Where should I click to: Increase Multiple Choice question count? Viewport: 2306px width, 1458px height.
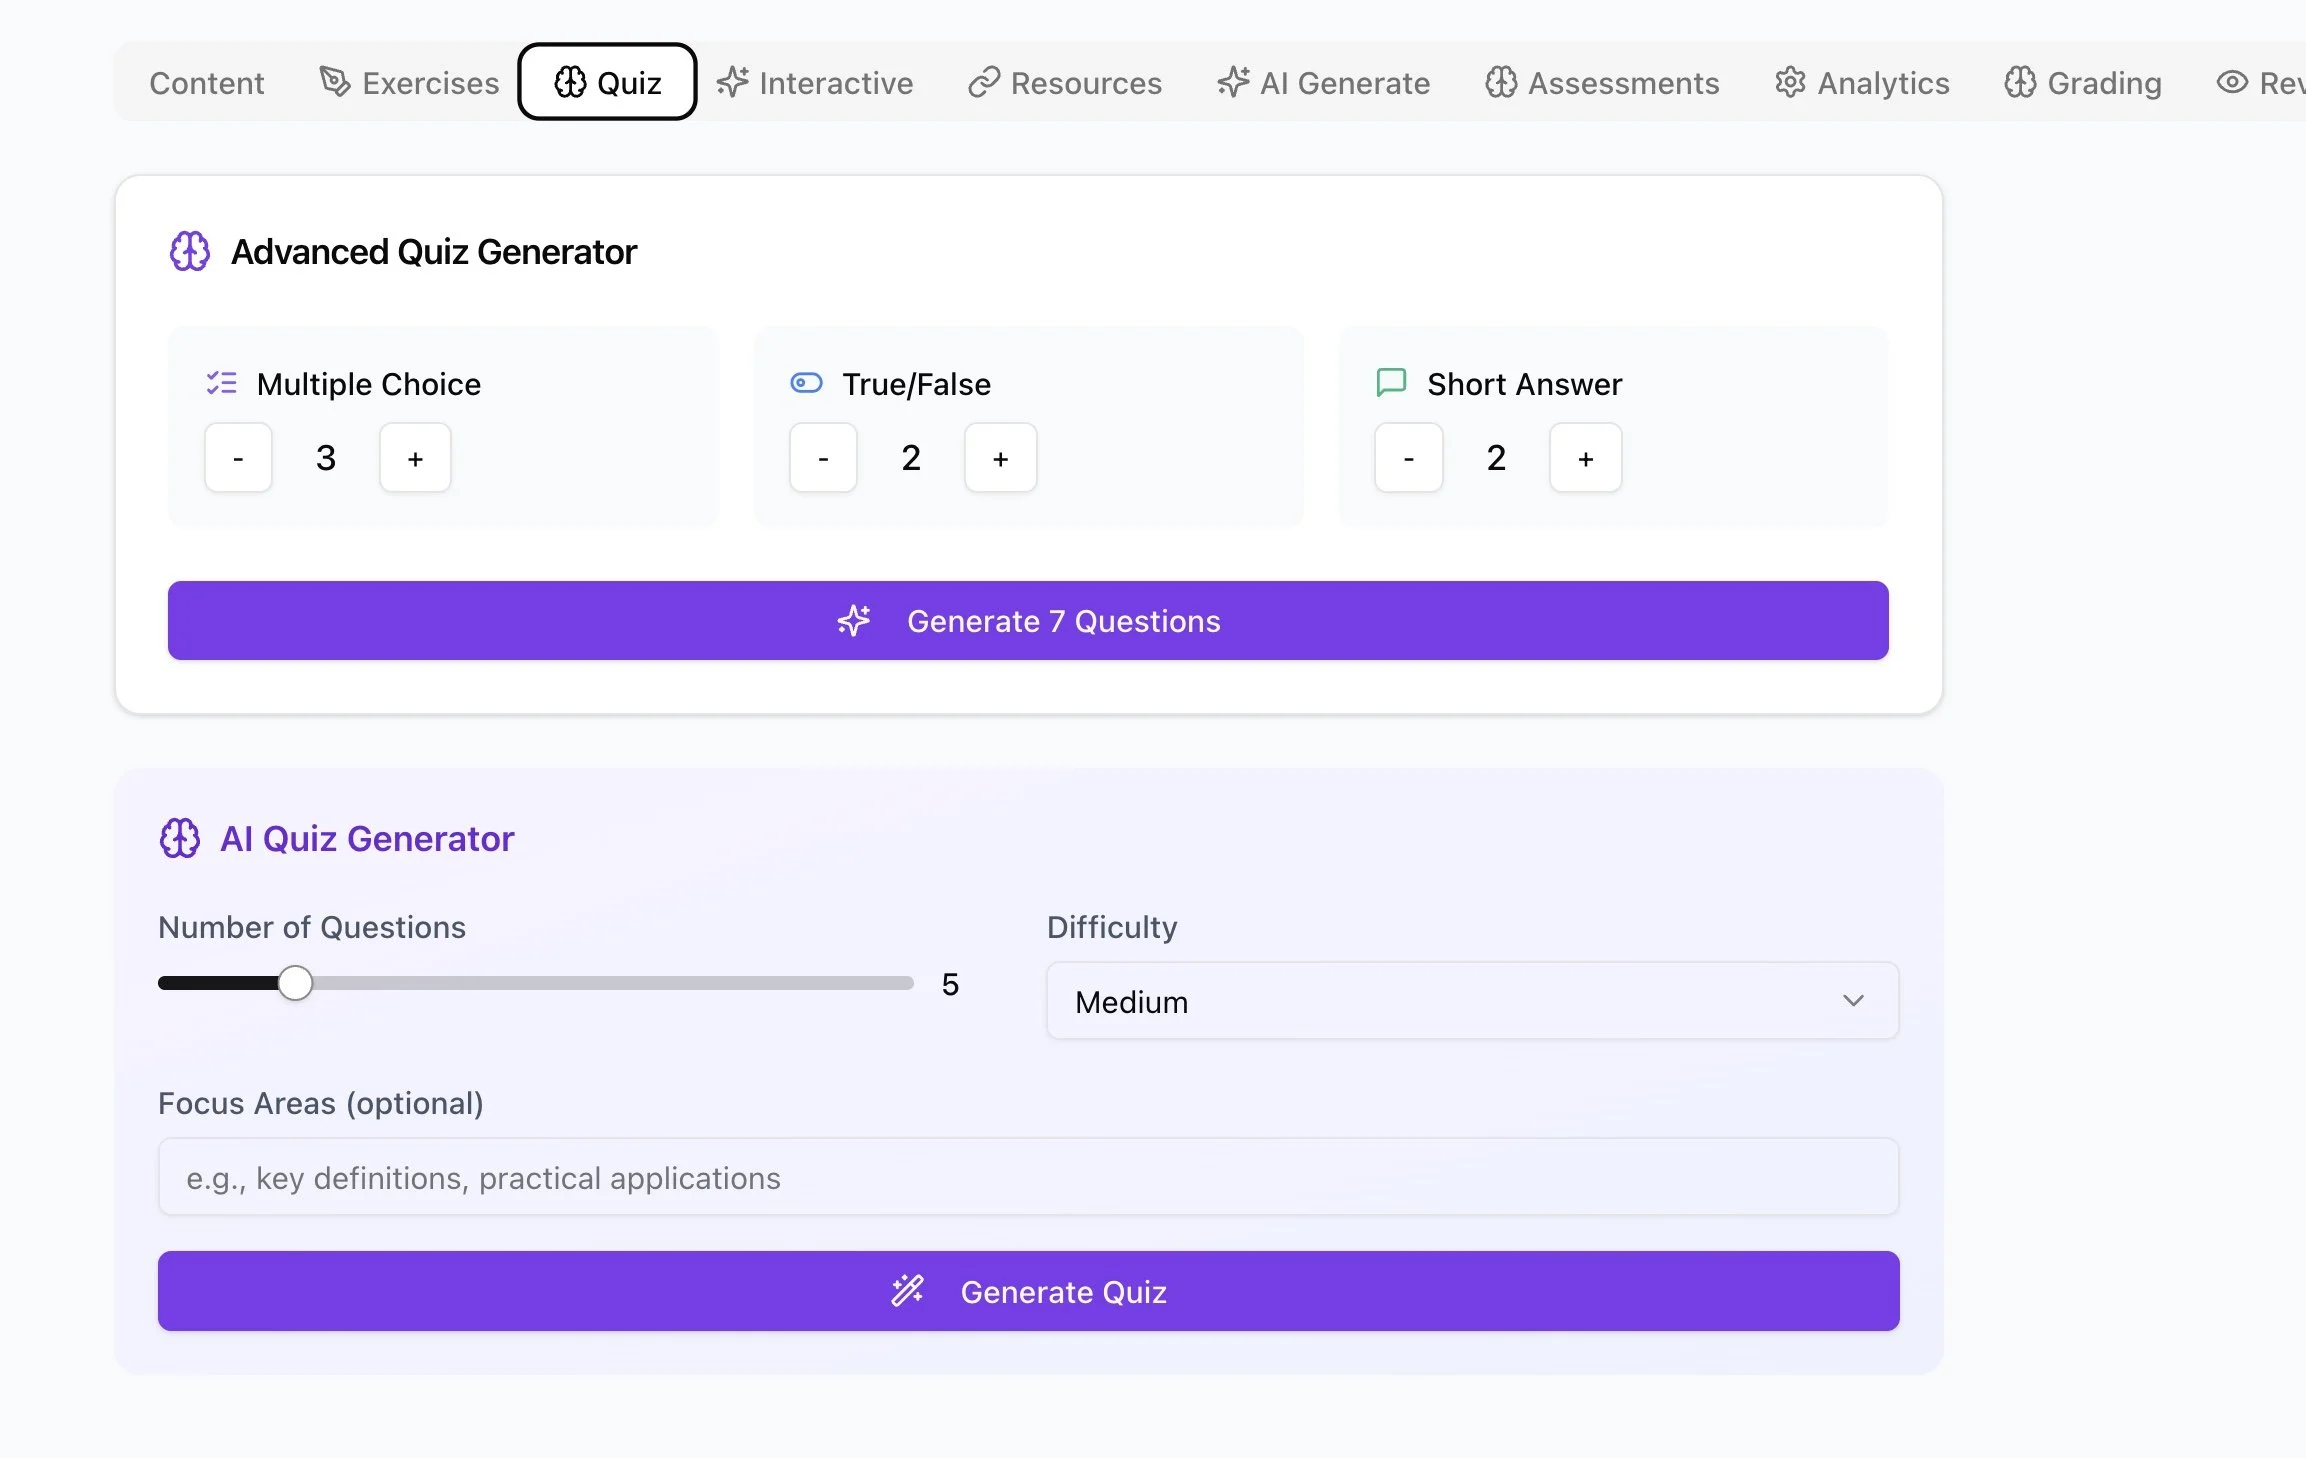point(415,458)
